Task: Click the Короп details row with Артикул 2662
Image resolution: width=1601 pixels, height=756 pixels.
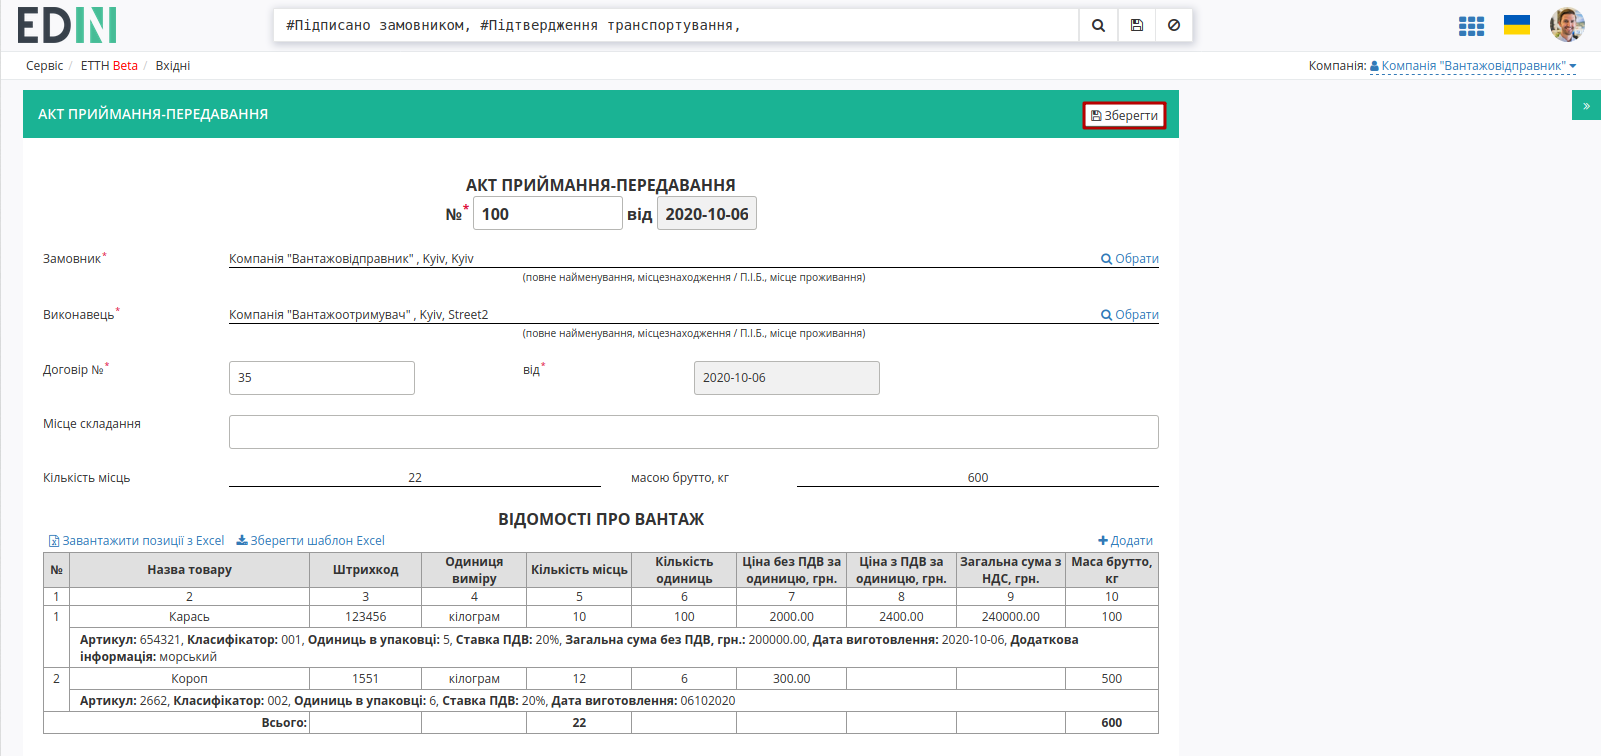Action: coord(614,701)
